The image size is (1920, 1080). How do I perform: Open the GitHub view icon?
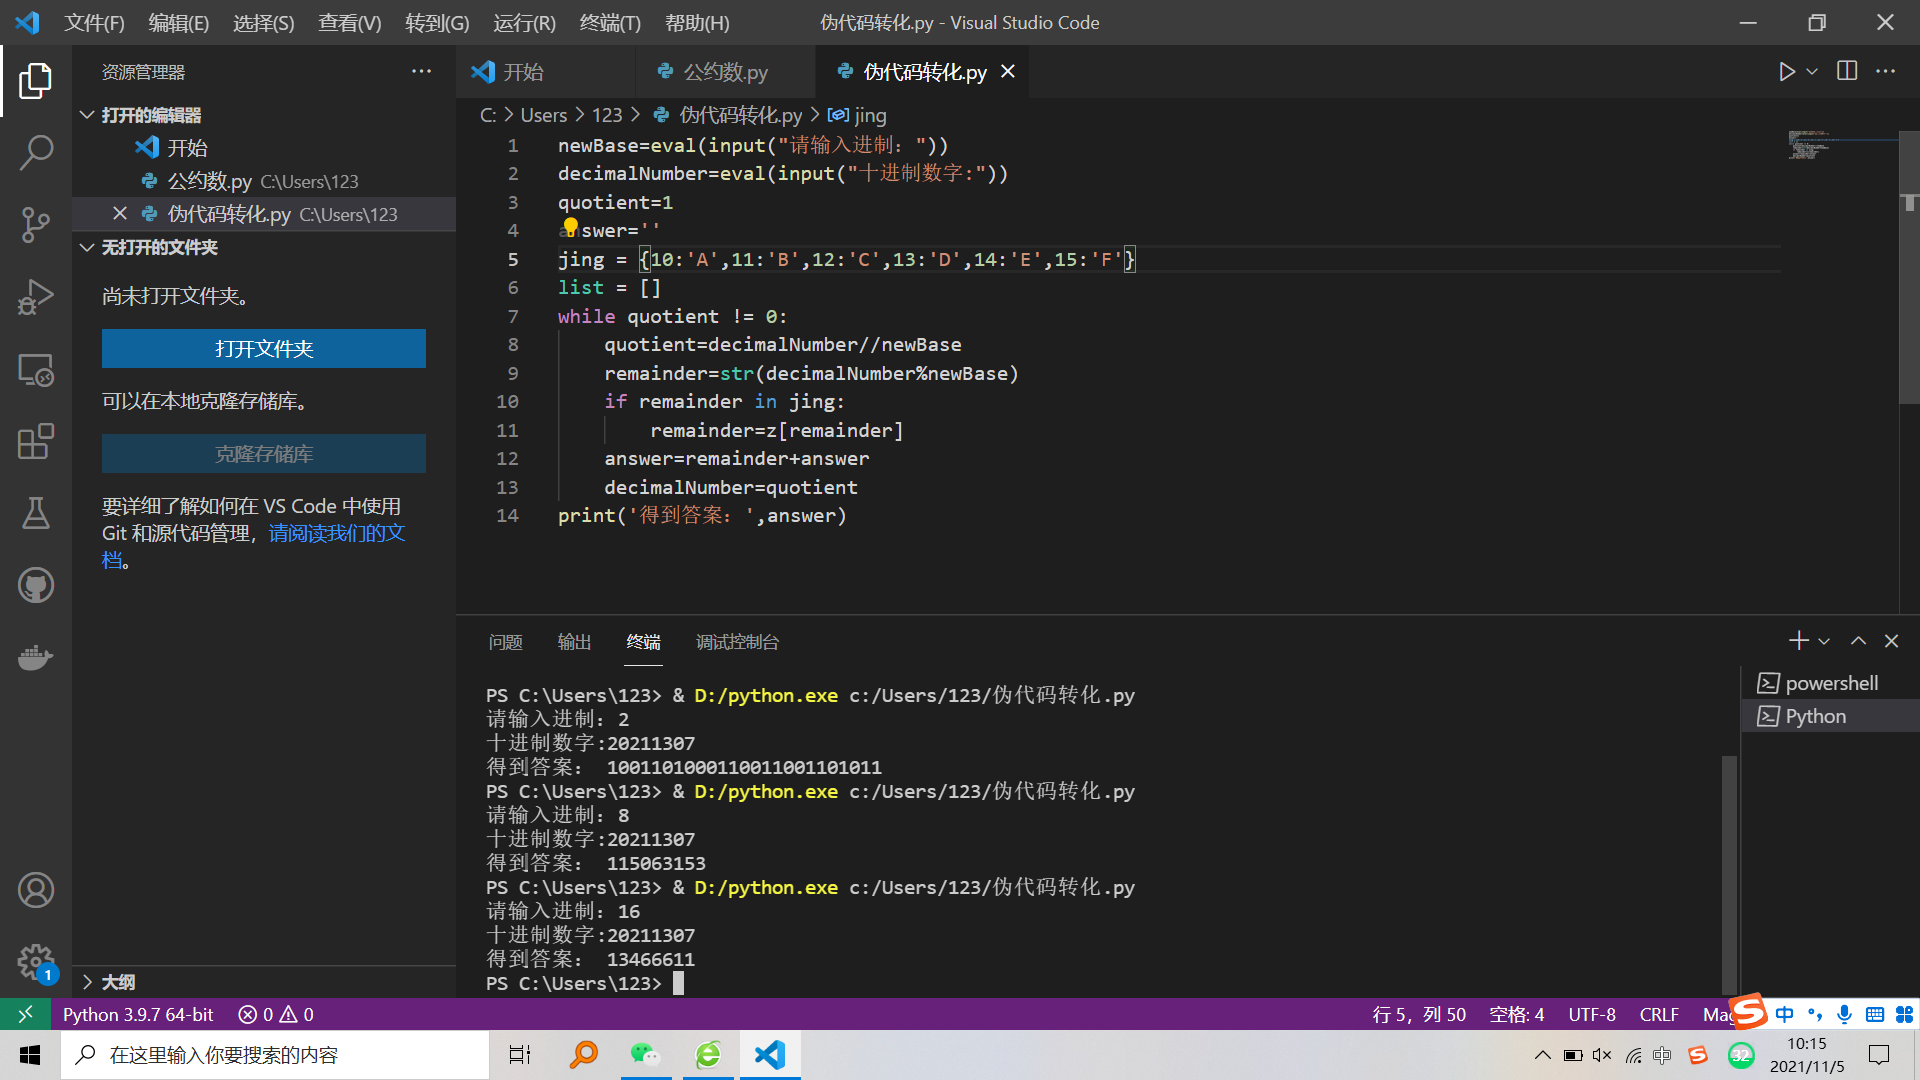click(36, 585)
